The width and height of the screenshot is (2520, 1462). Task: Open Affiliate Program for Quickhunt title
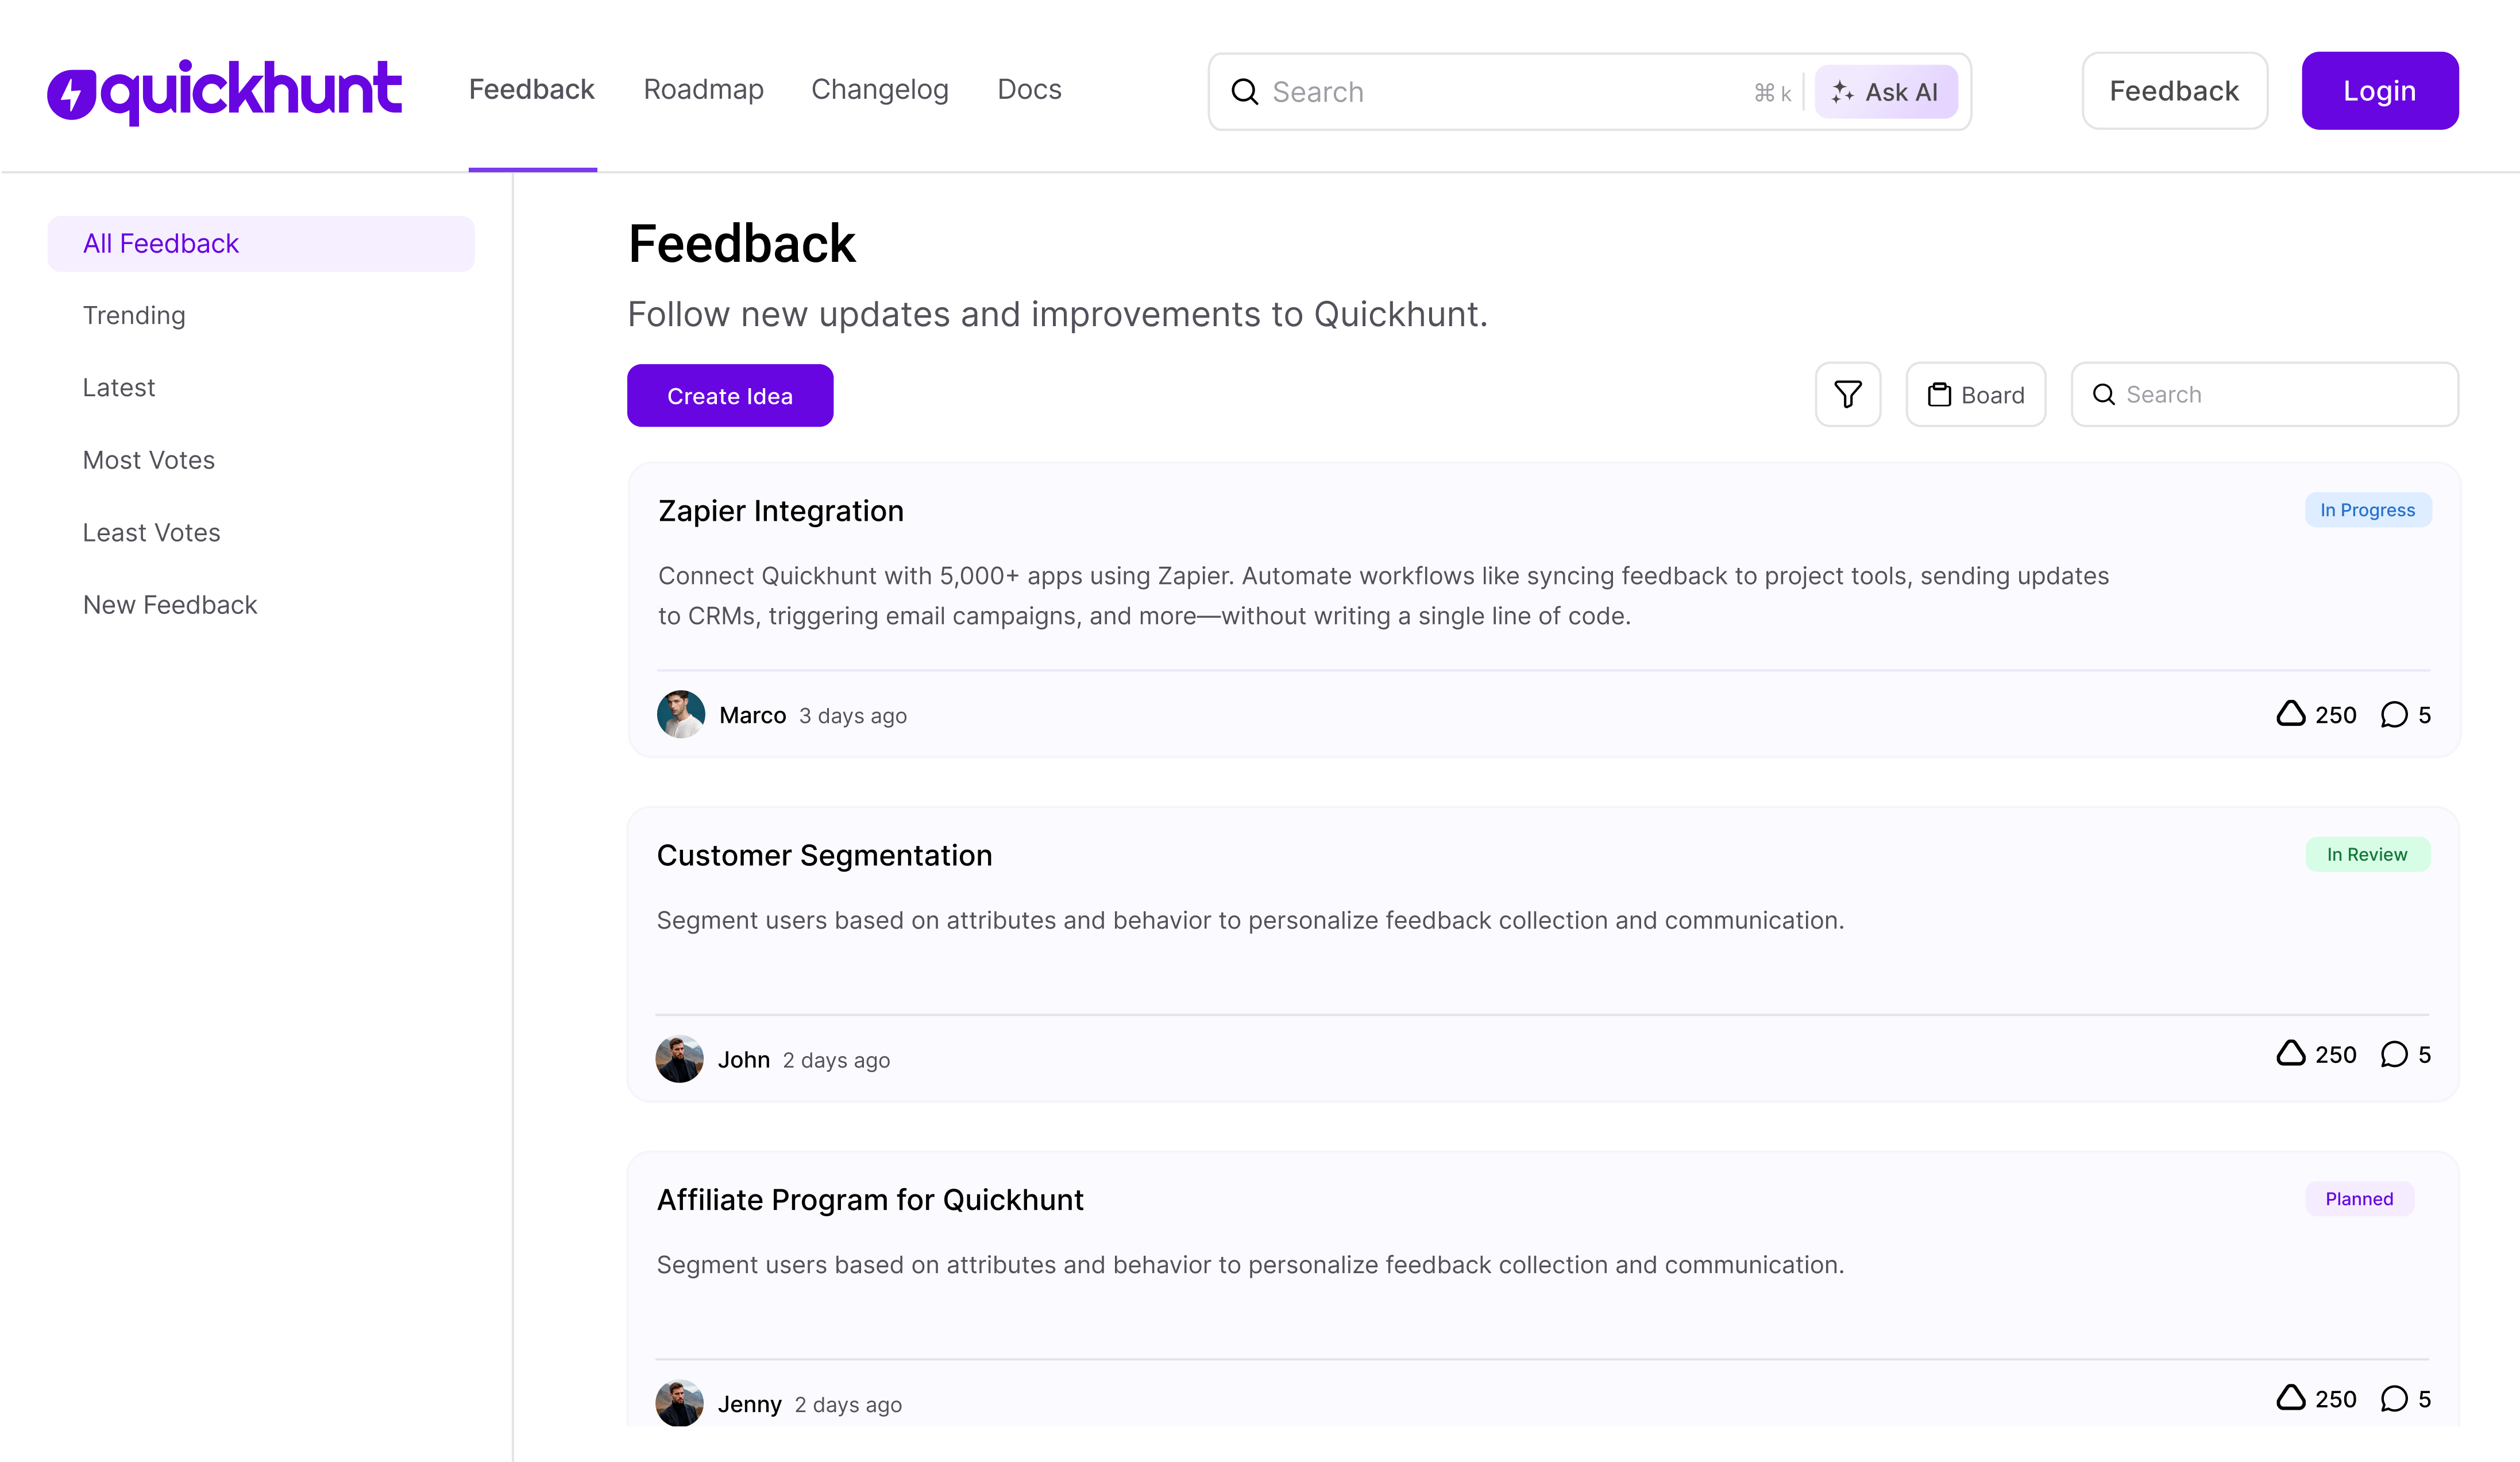click(x=870, y=1199)
